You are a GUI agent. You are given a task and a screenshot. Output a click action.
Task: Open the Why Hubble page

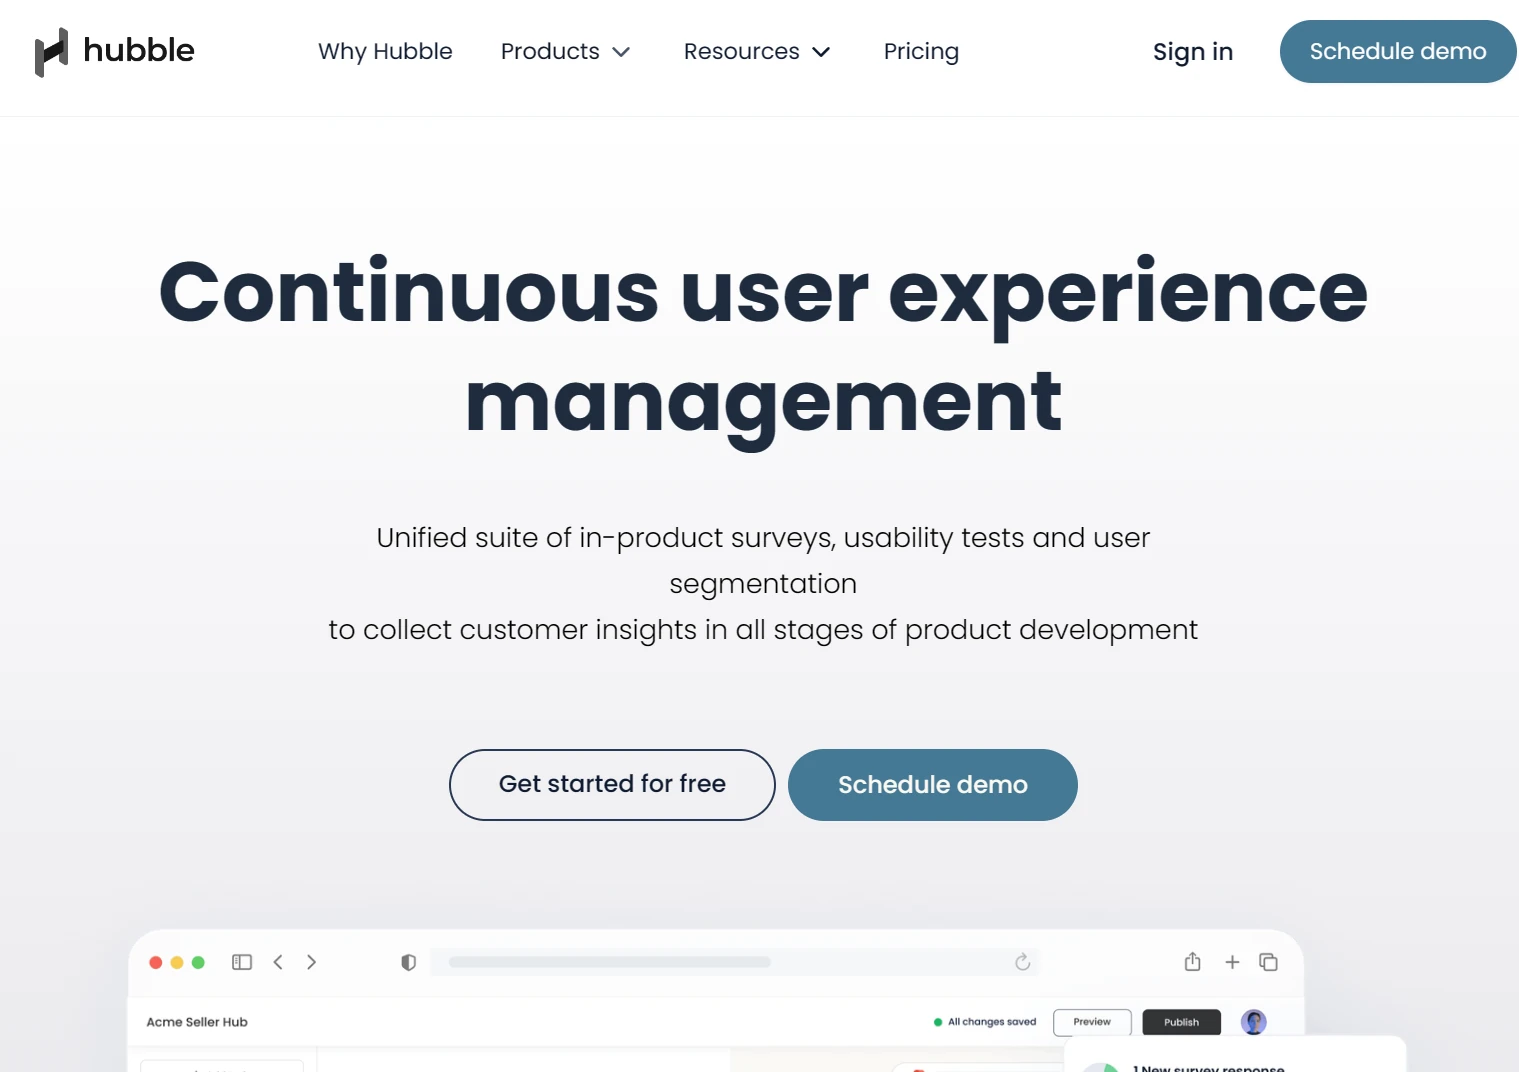click(x=385, y=52)
